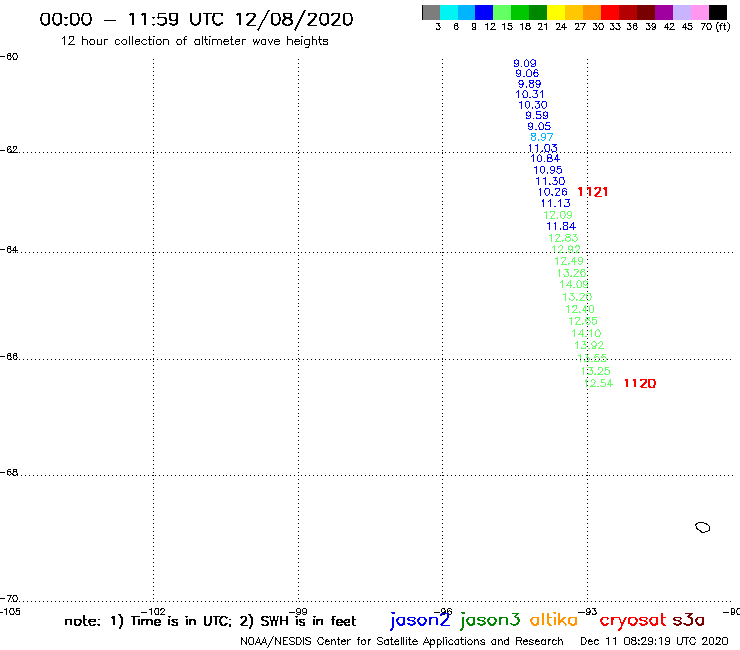Image resolution: width=740 pixels, height=650 pixels.
Task: Click the 10.84 wave height value
Action: point(545,159)
